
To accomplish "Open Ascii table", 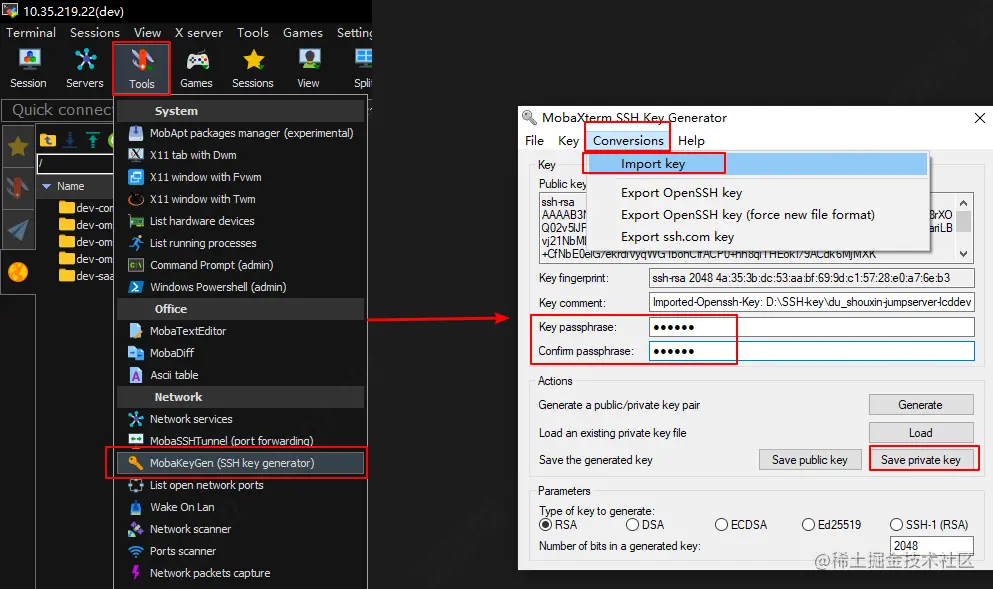I will click(x=241, y=375).
